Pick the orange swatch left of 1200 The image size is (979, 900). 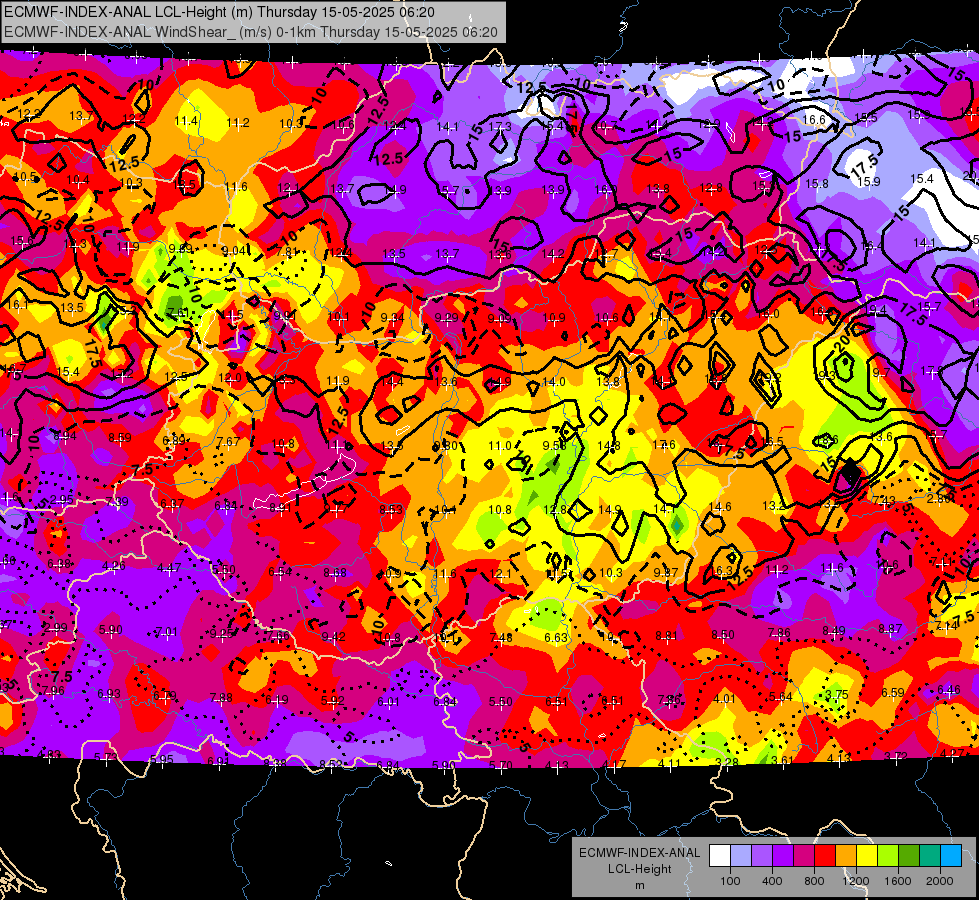(x=846, y=856)
